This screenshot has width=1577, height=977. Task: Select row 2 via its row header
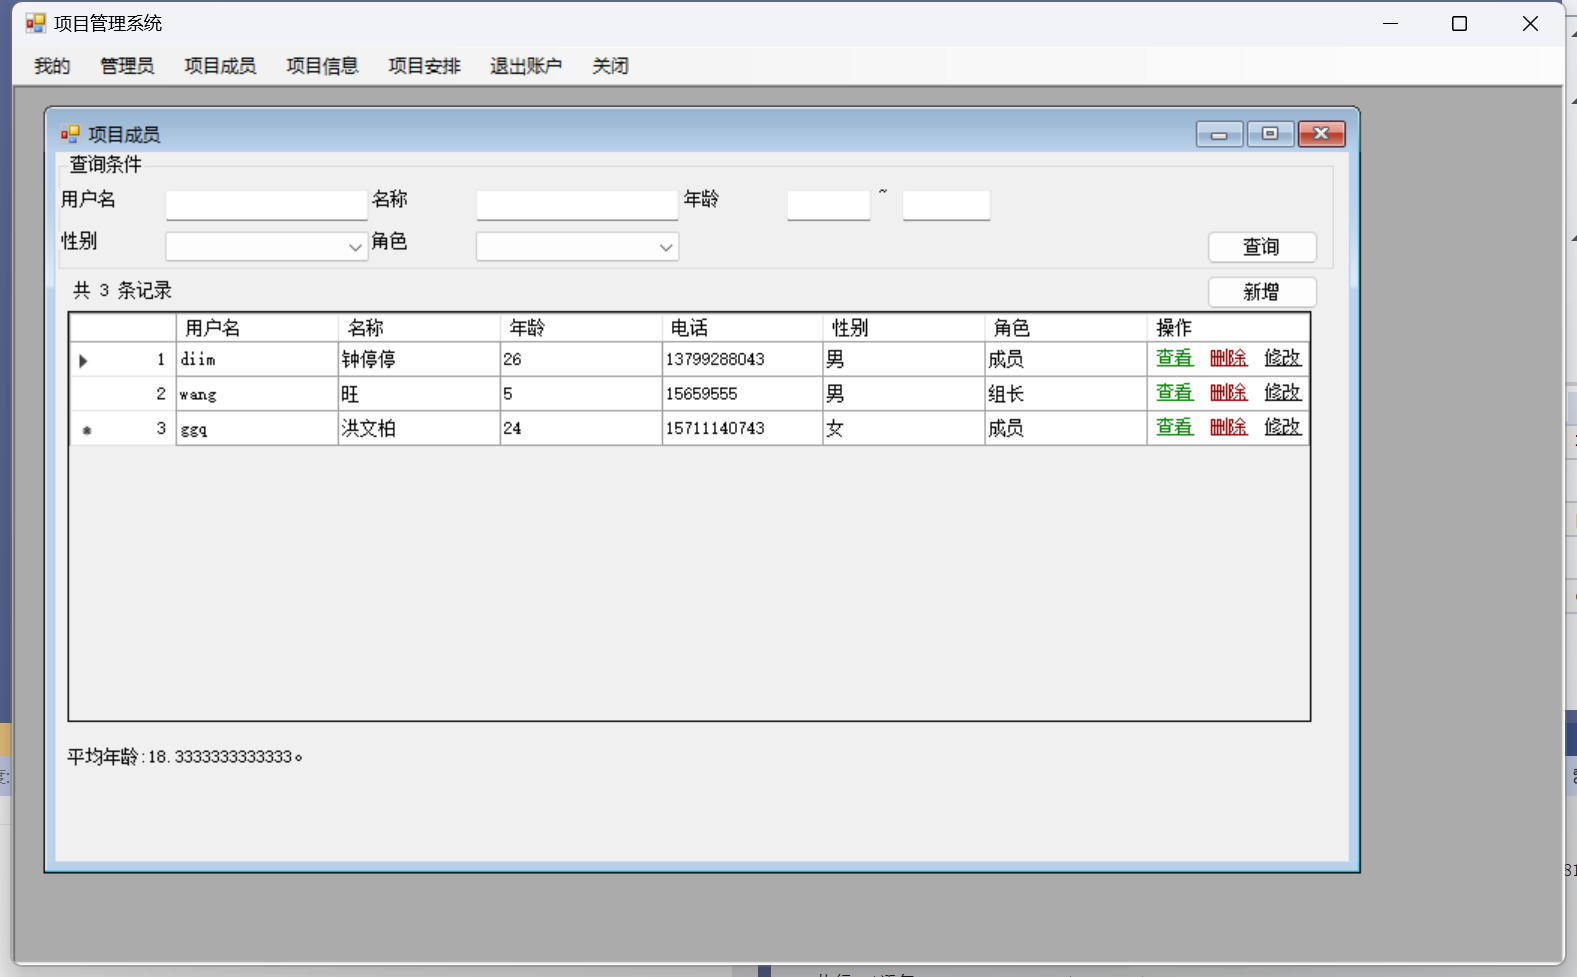point(123,394)
